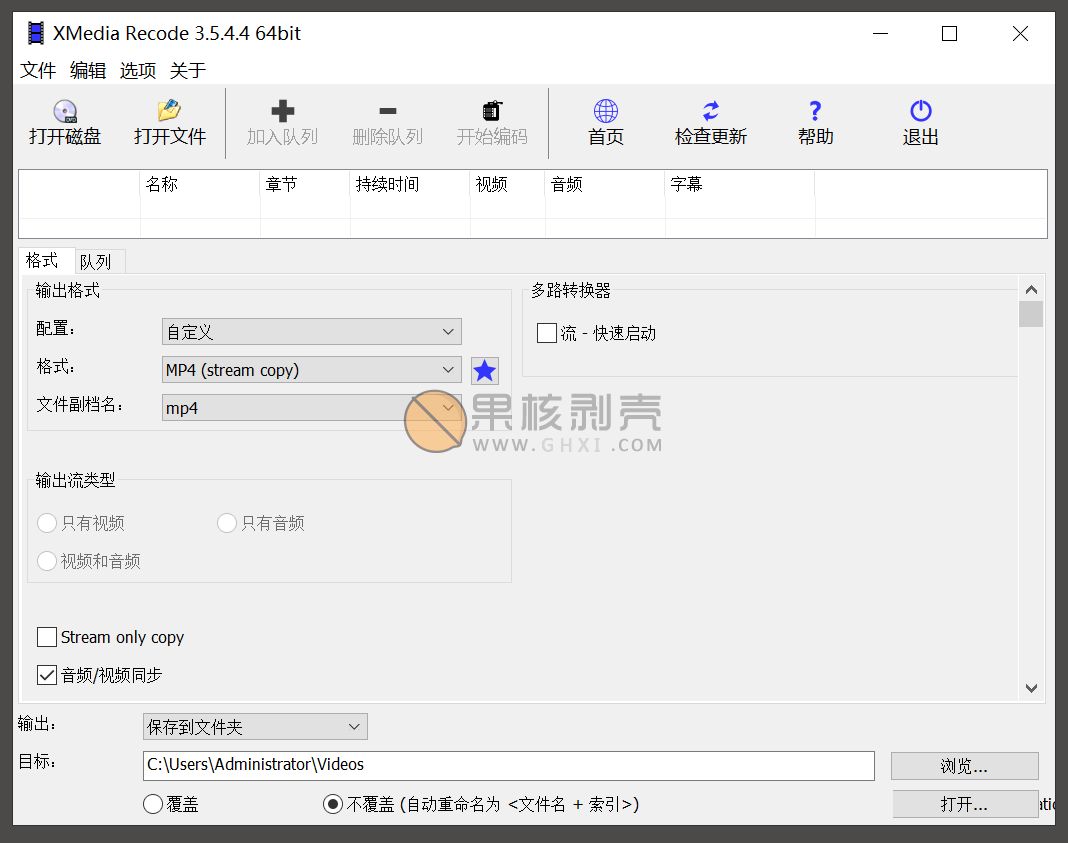The height and width of the screenshot is (843, 1068).
Task: Enable the Stream only copy checkbox
Action: click(x=46, y=637)
